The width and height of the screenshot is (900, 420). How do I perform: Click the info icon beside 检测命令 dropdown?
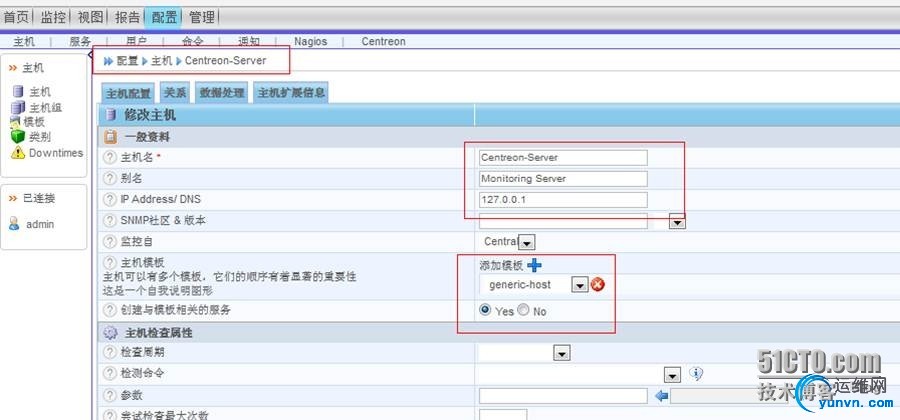pyautogui.click(x=696, y=374)
